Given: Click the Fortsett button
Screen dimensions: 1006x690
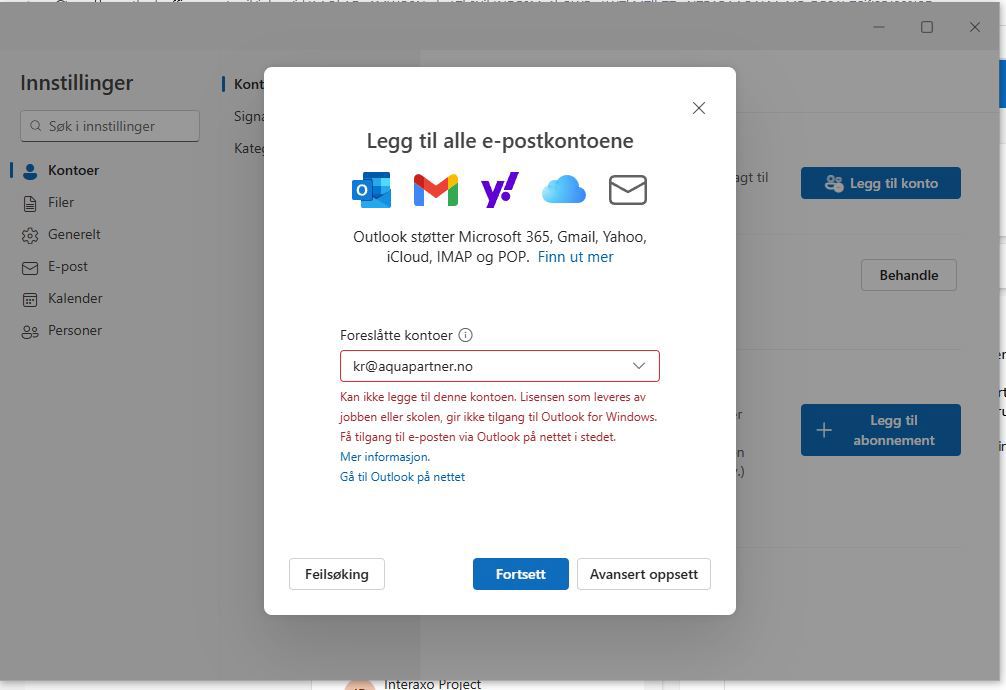Looking at the screenshot, I should pyautogui.click(x=520, y=574).
